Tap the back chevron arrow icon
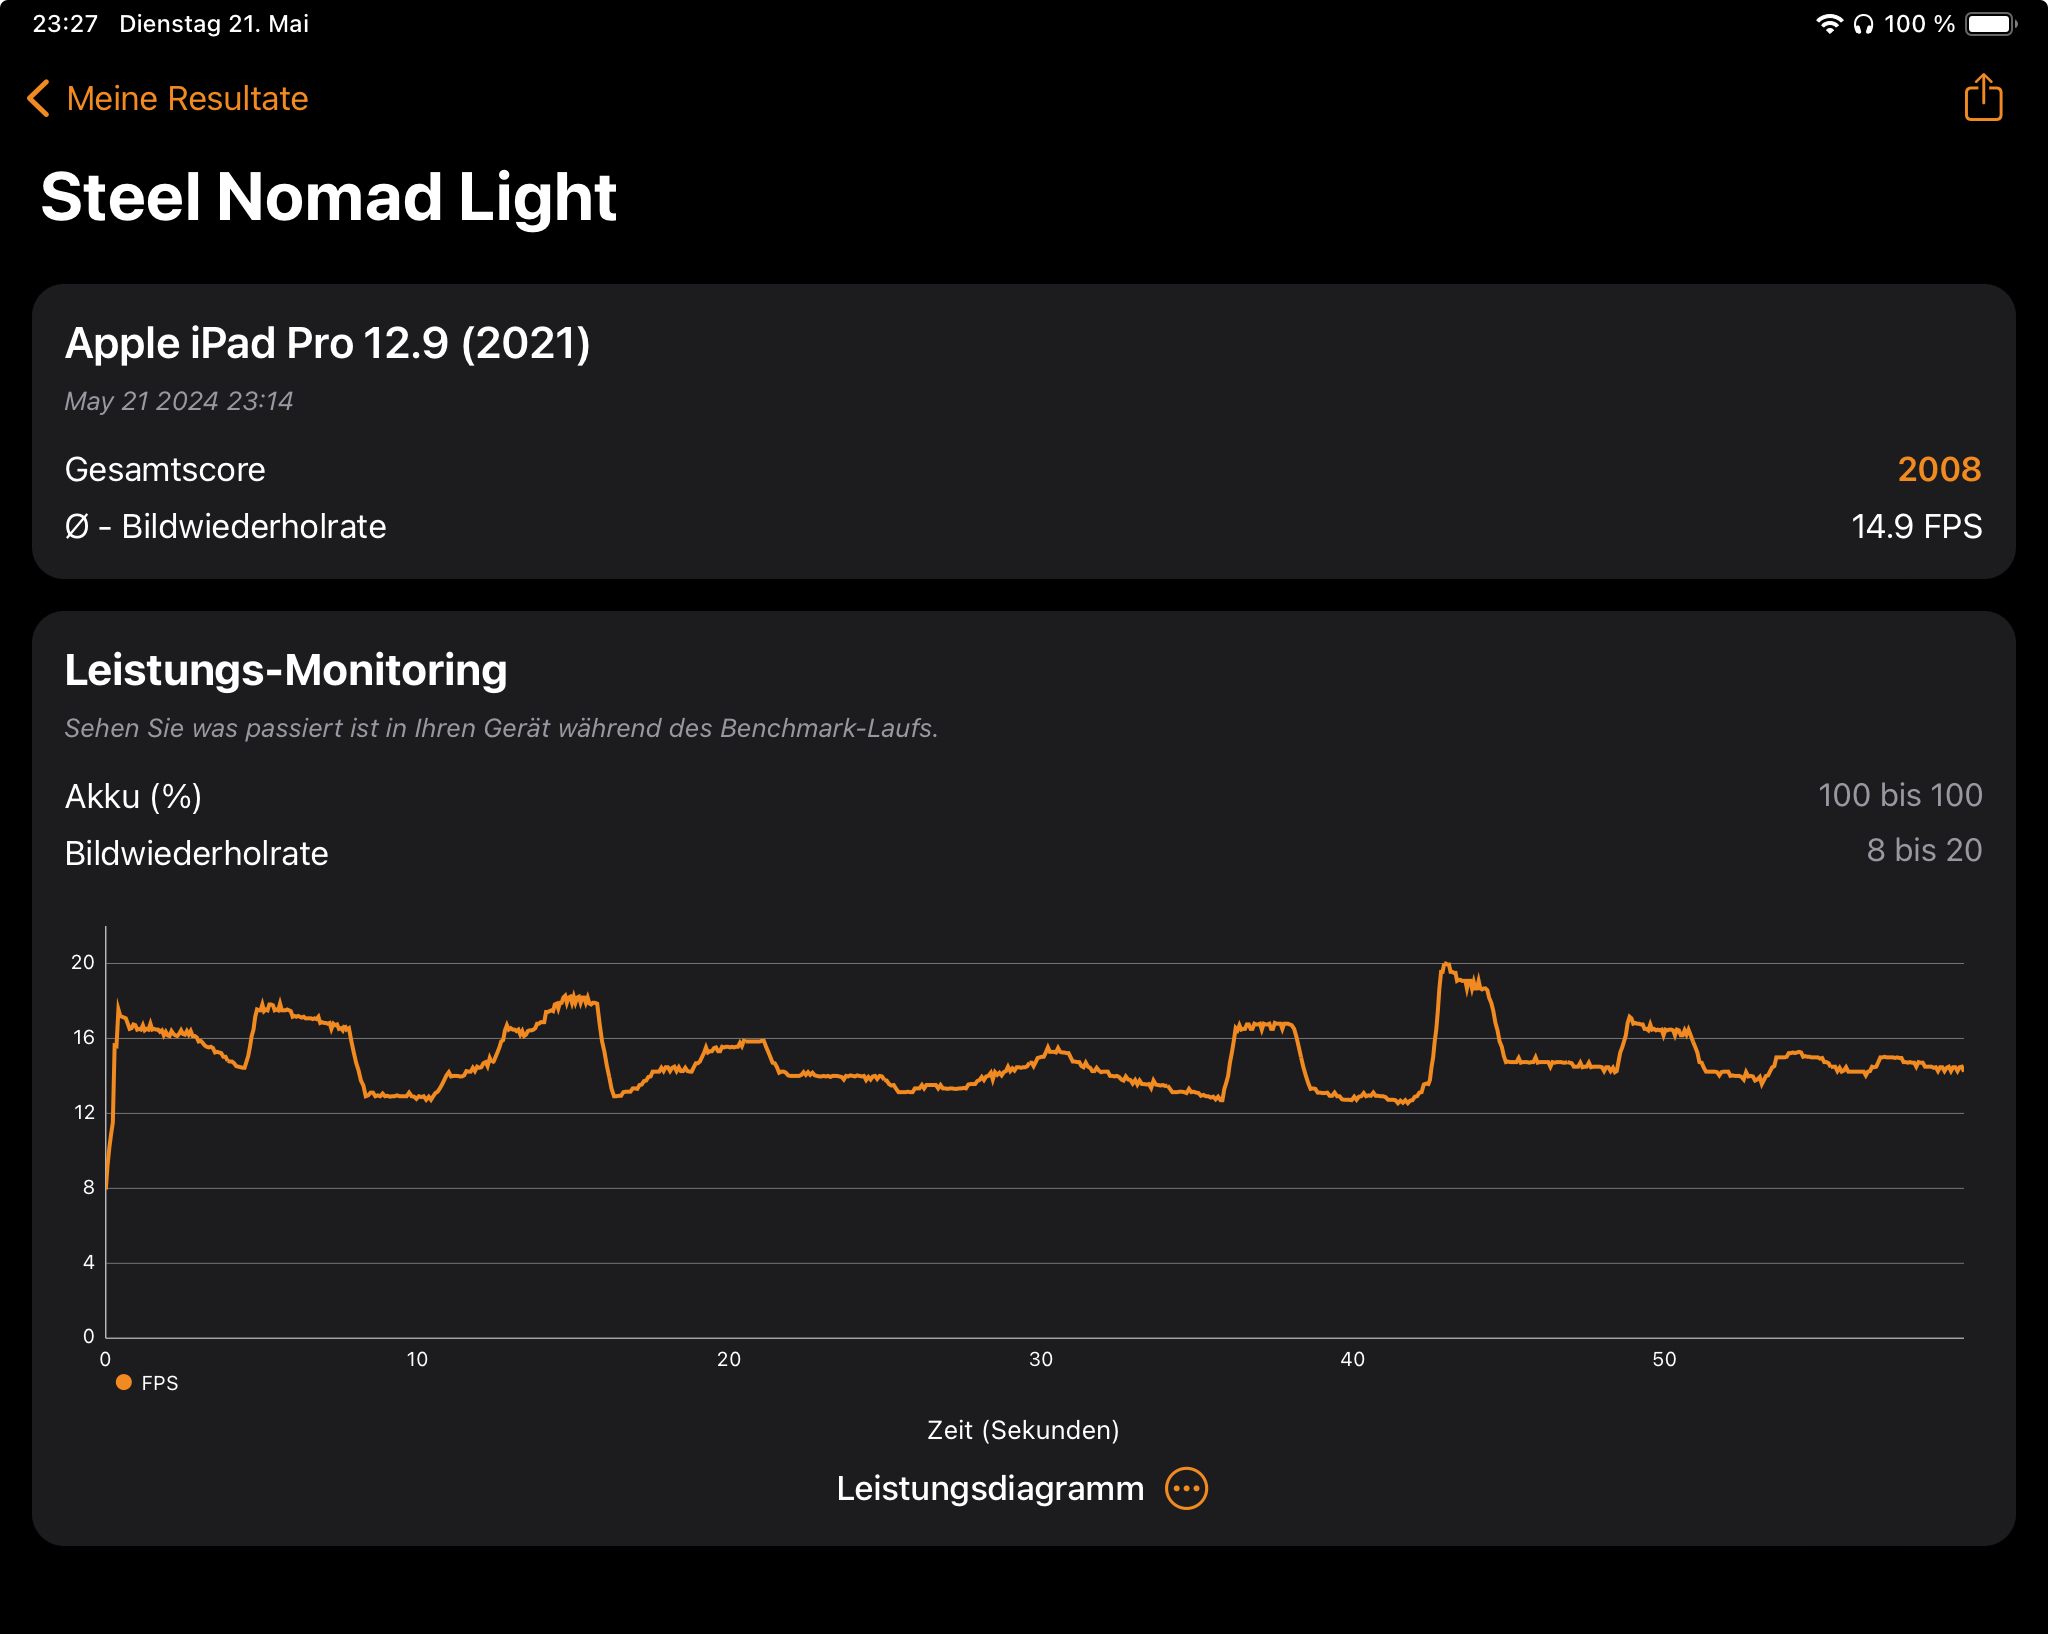The image size is (2048, 1634). pyautogui.click(x=38, y=98)
